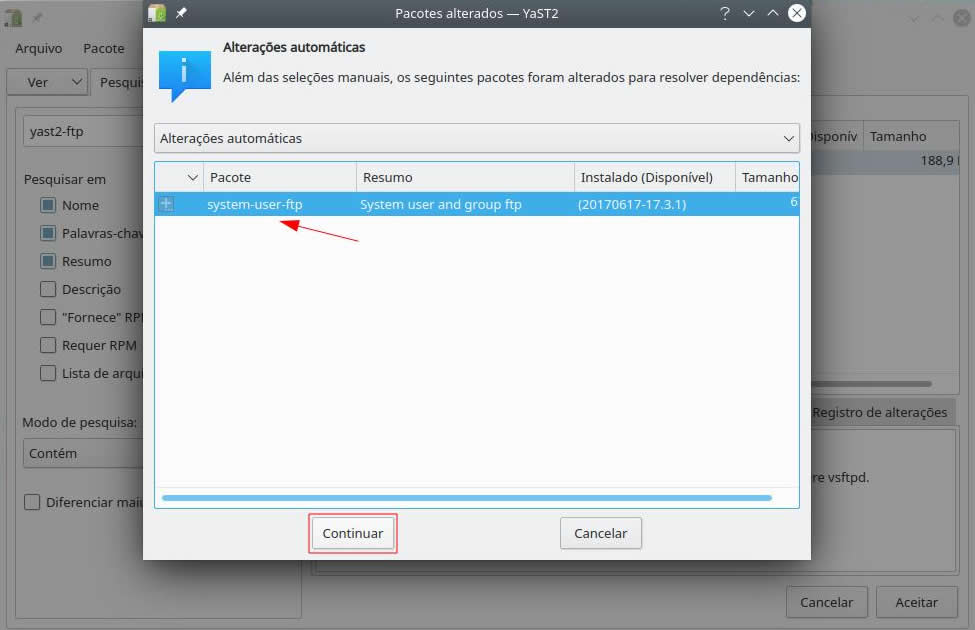Click the install status icon for system-user-ftp
The width and height of the screenshot is (975, 630).
point(166,204)
